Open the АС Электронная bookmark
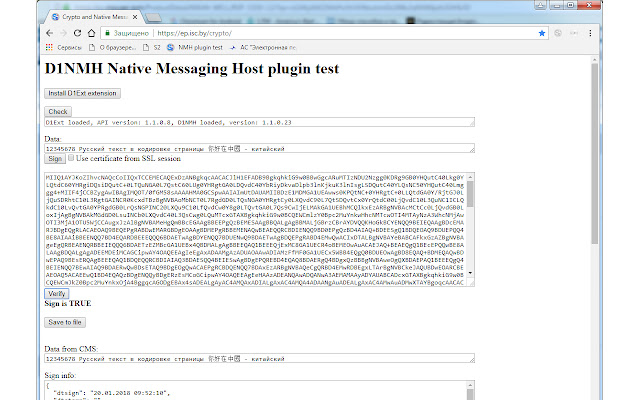 pyautogui.click(x=262, y=47)
